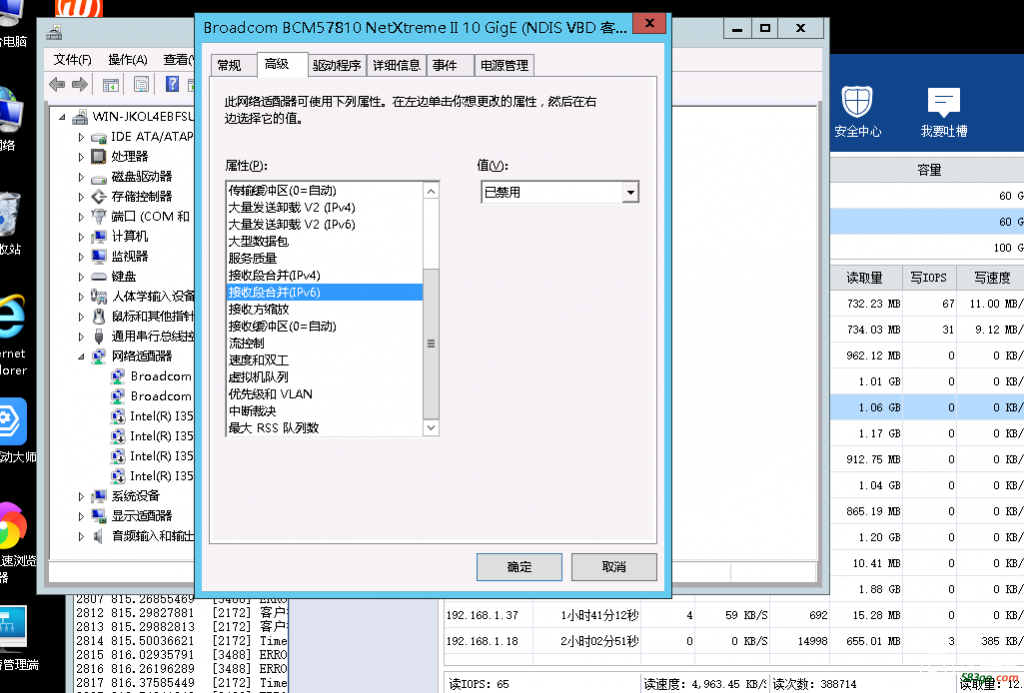Image resolution: width=1024 pixels, height=693 pixels.
Task: Switch to the 详细信息 tab
Action: click(396, 65)
